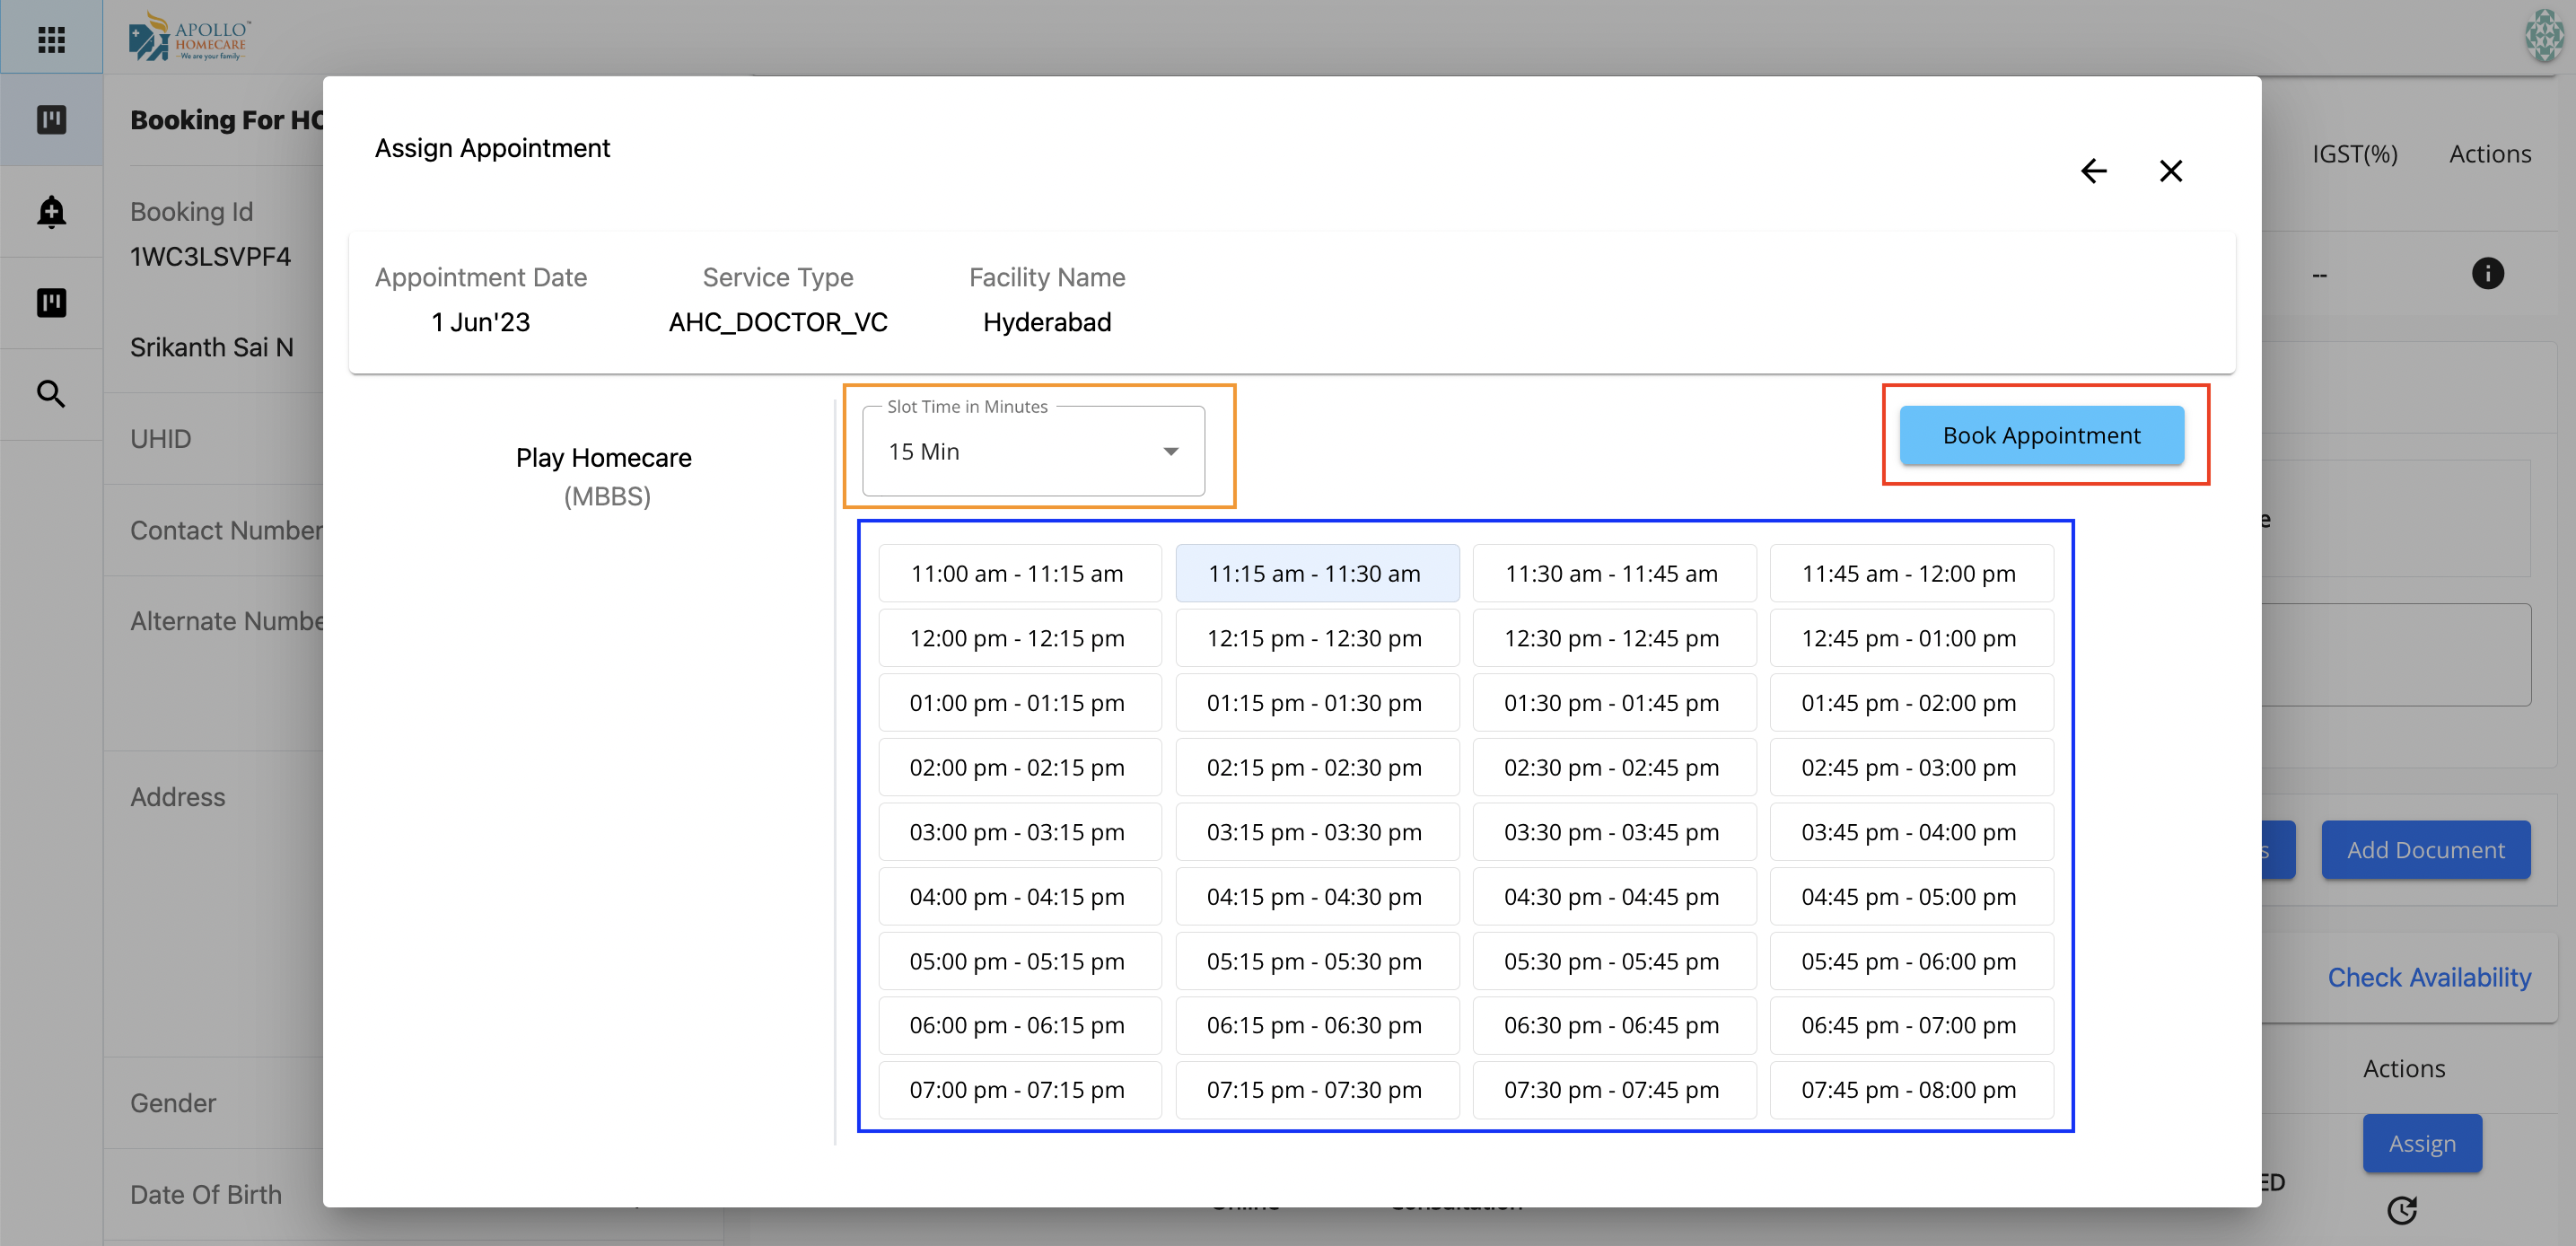Click the 15 Min dropdown arrow
This screenshot has width=2576, height=1246.
[x=1170, y=452]
